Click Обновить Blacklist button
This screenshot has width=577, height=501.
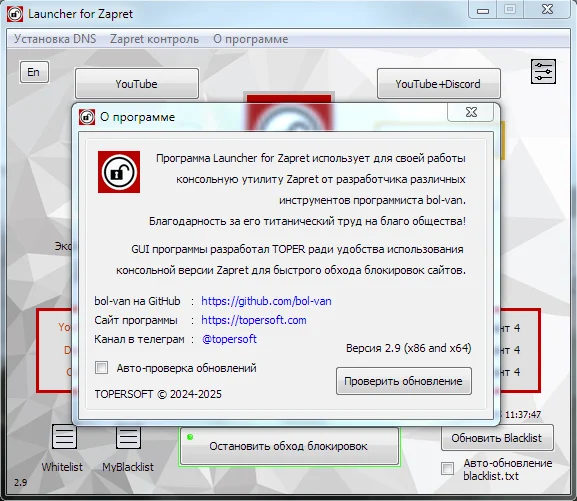click(497, 438)
